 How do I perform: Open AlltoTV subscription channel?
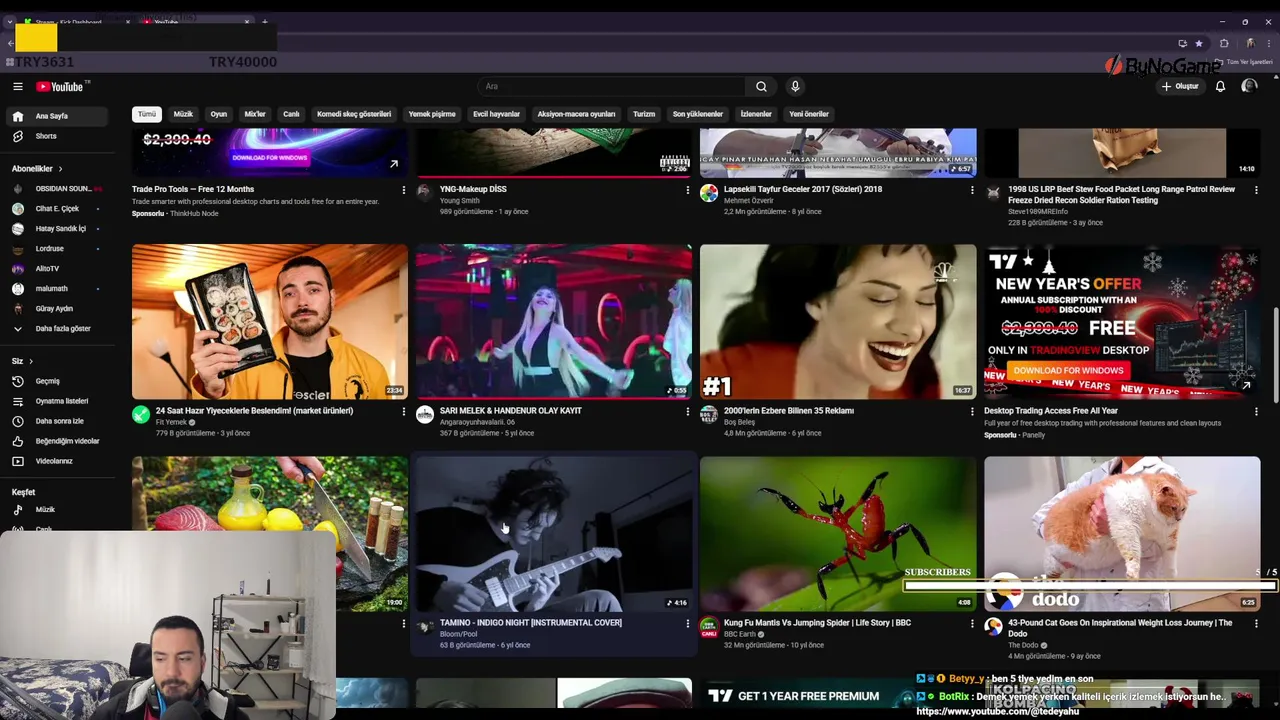pyautogui.click(x=55, y=269)
